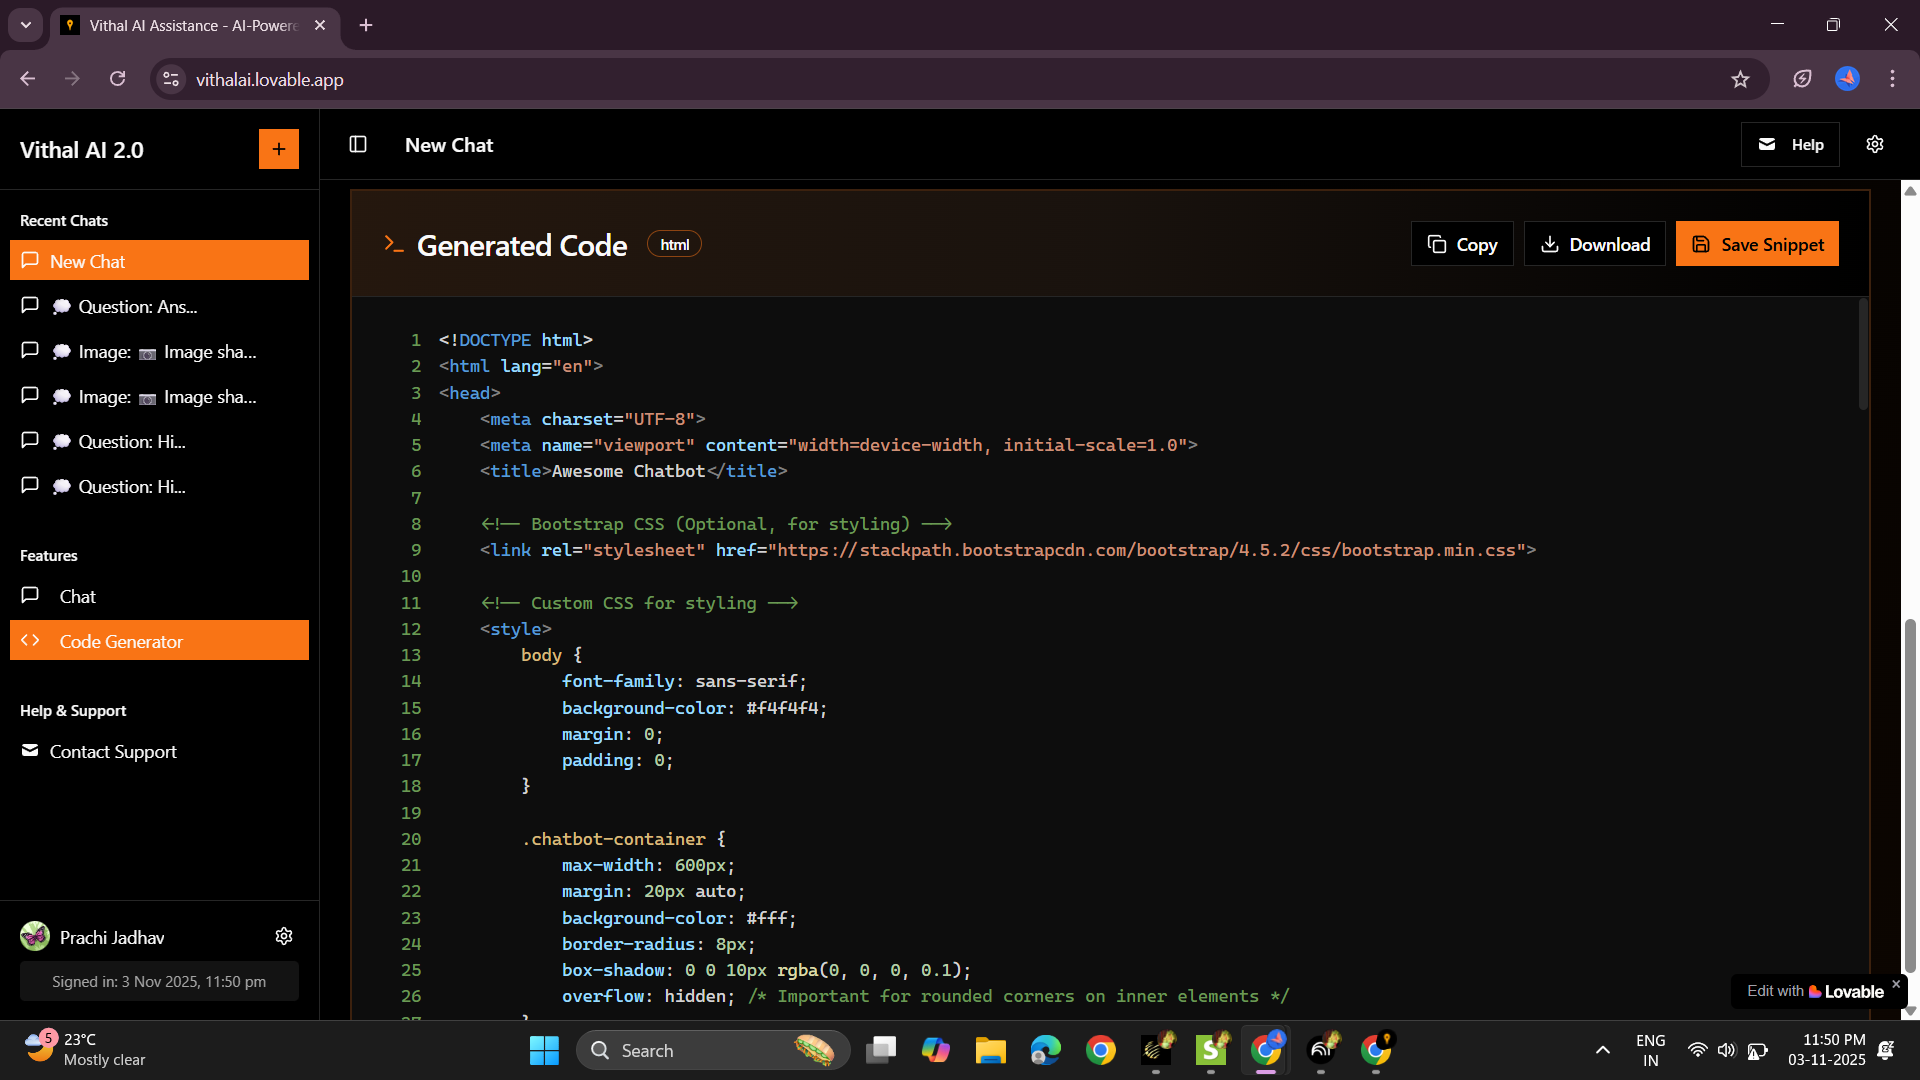Viewport: 1920px width, 1080px height.
Task: Toggle the sidebar panel icon
Action: point(358,145)
